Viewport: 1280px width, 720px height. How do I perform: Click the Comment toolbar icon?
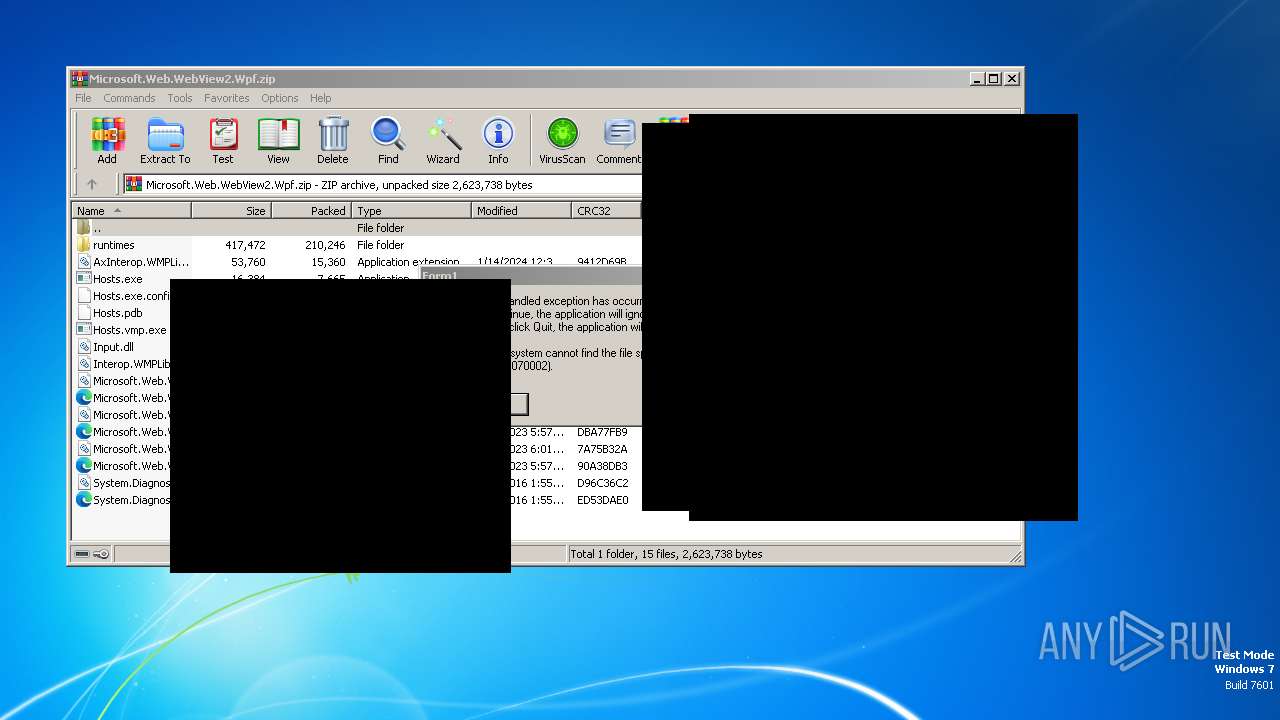point(620,134)
